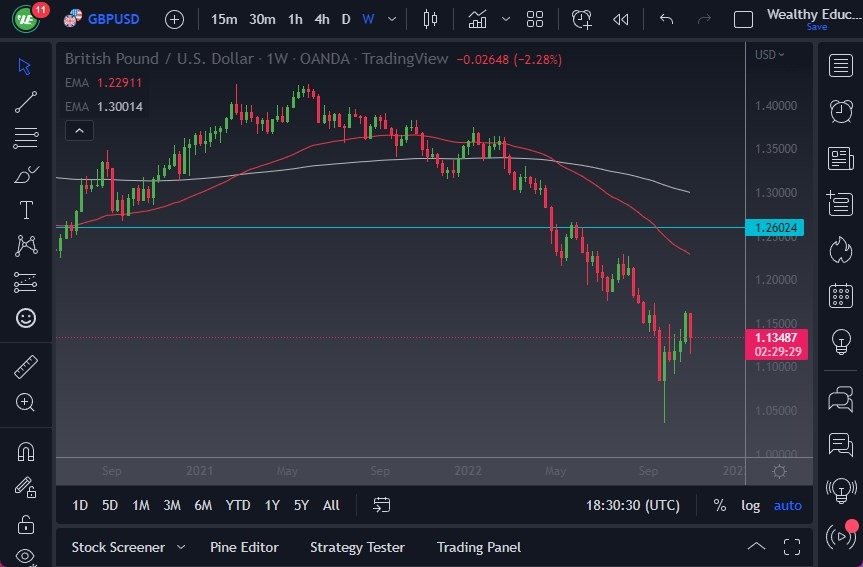Image resolution: width=863 pixels, height=567 pixels.
Task: Select the trend line drawing tool
Action: tap(26, 101)
